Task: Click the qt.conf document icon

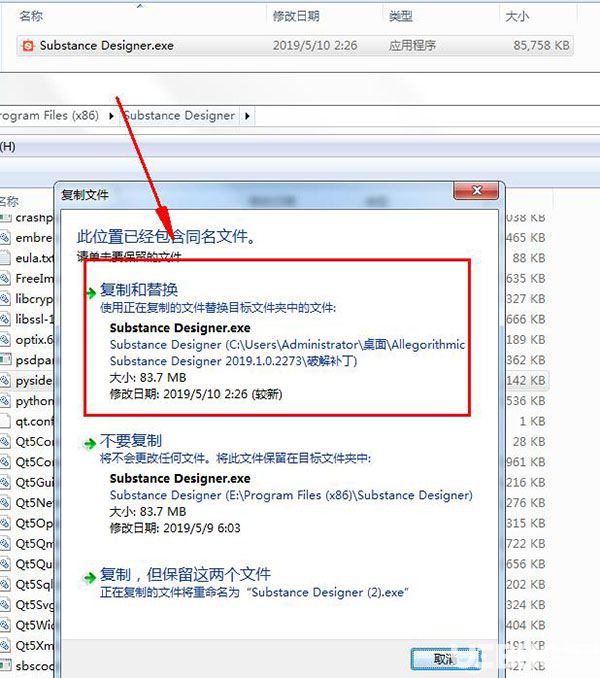Action: (5, 421)
